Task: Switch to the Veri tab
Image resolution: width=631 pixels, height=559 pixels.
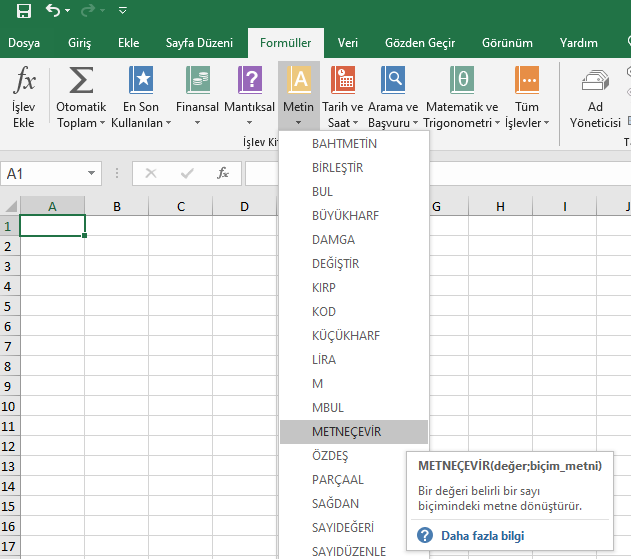Action: 348,43
